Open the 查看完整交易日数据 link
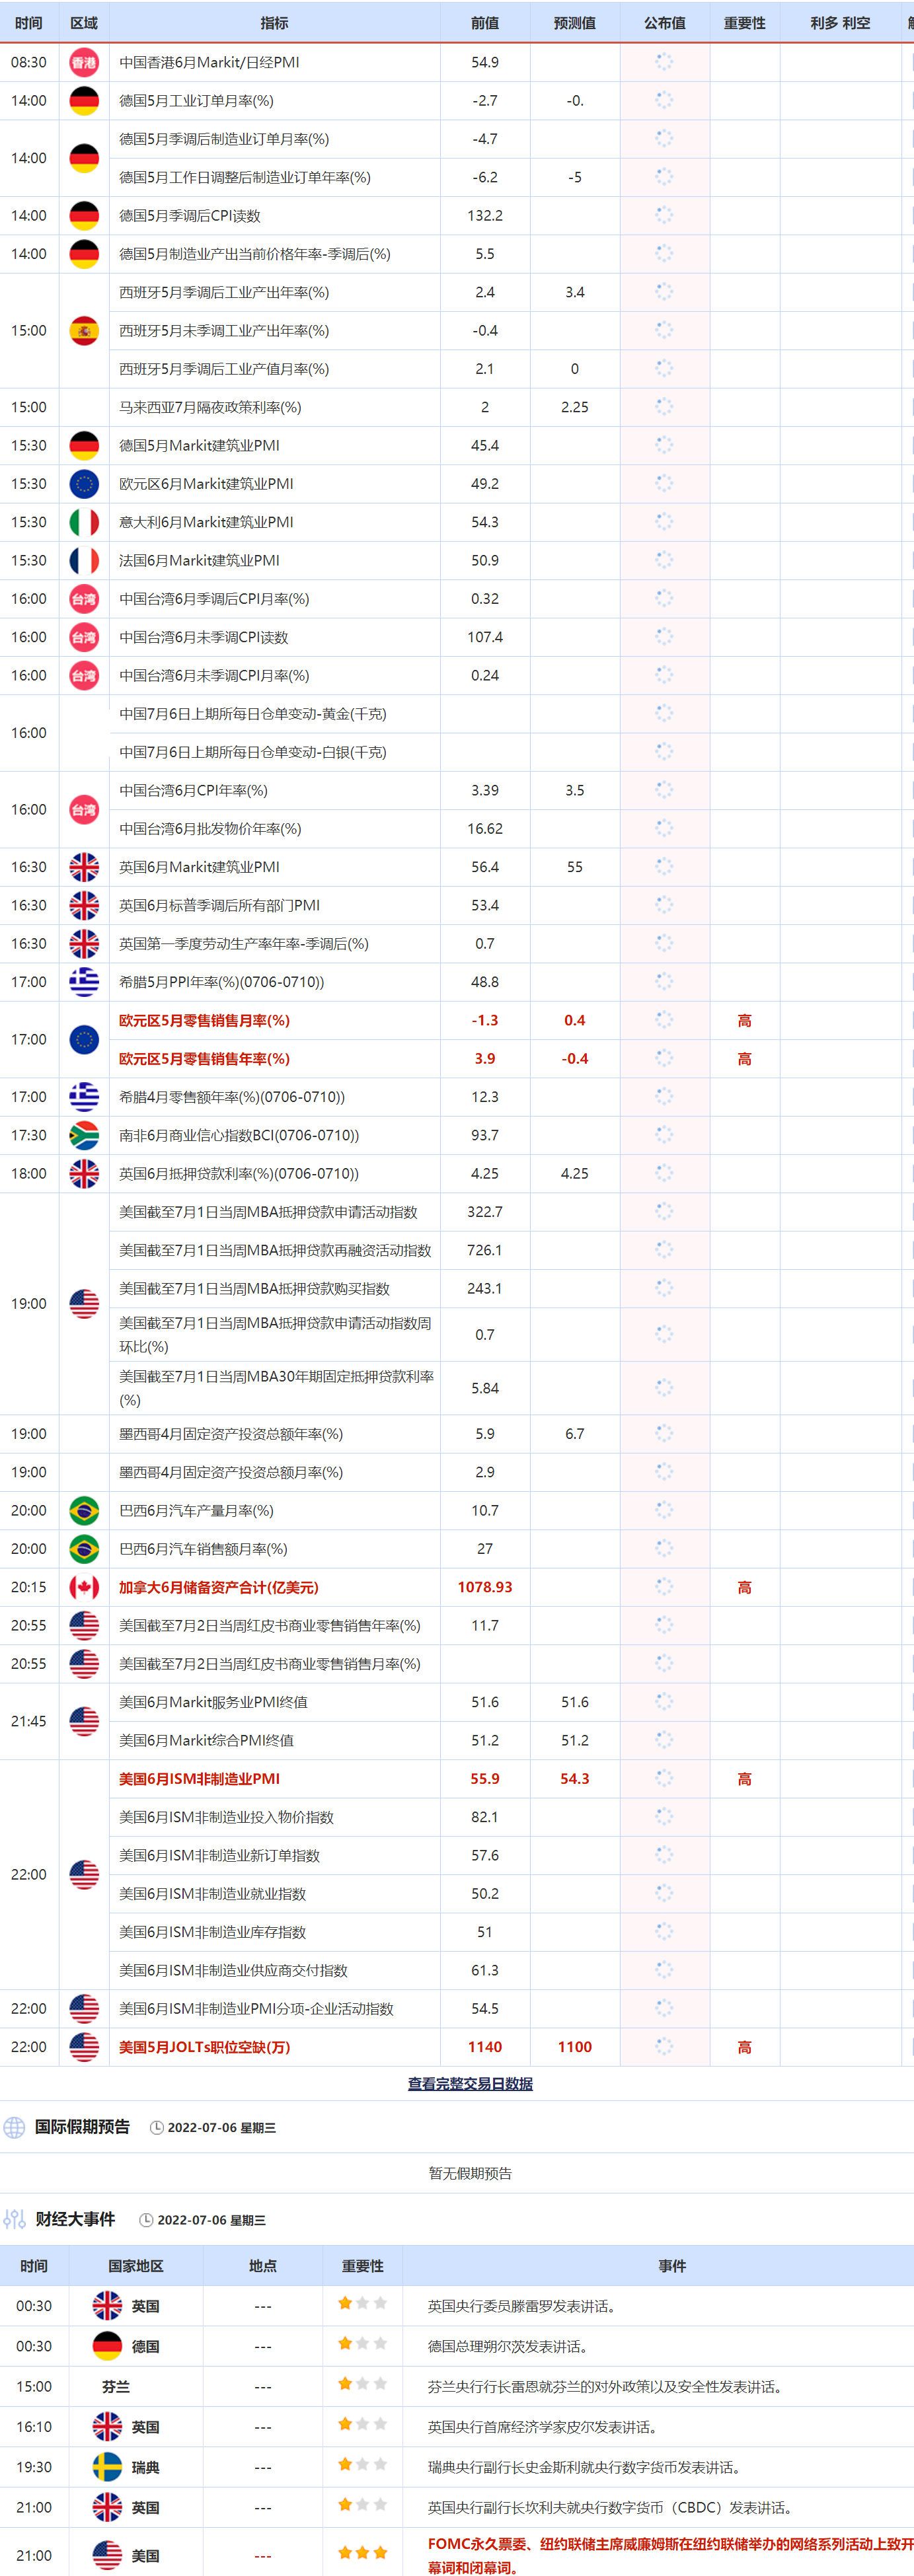This screenshot has width=914, height=2576. (x=470, y=2083)
